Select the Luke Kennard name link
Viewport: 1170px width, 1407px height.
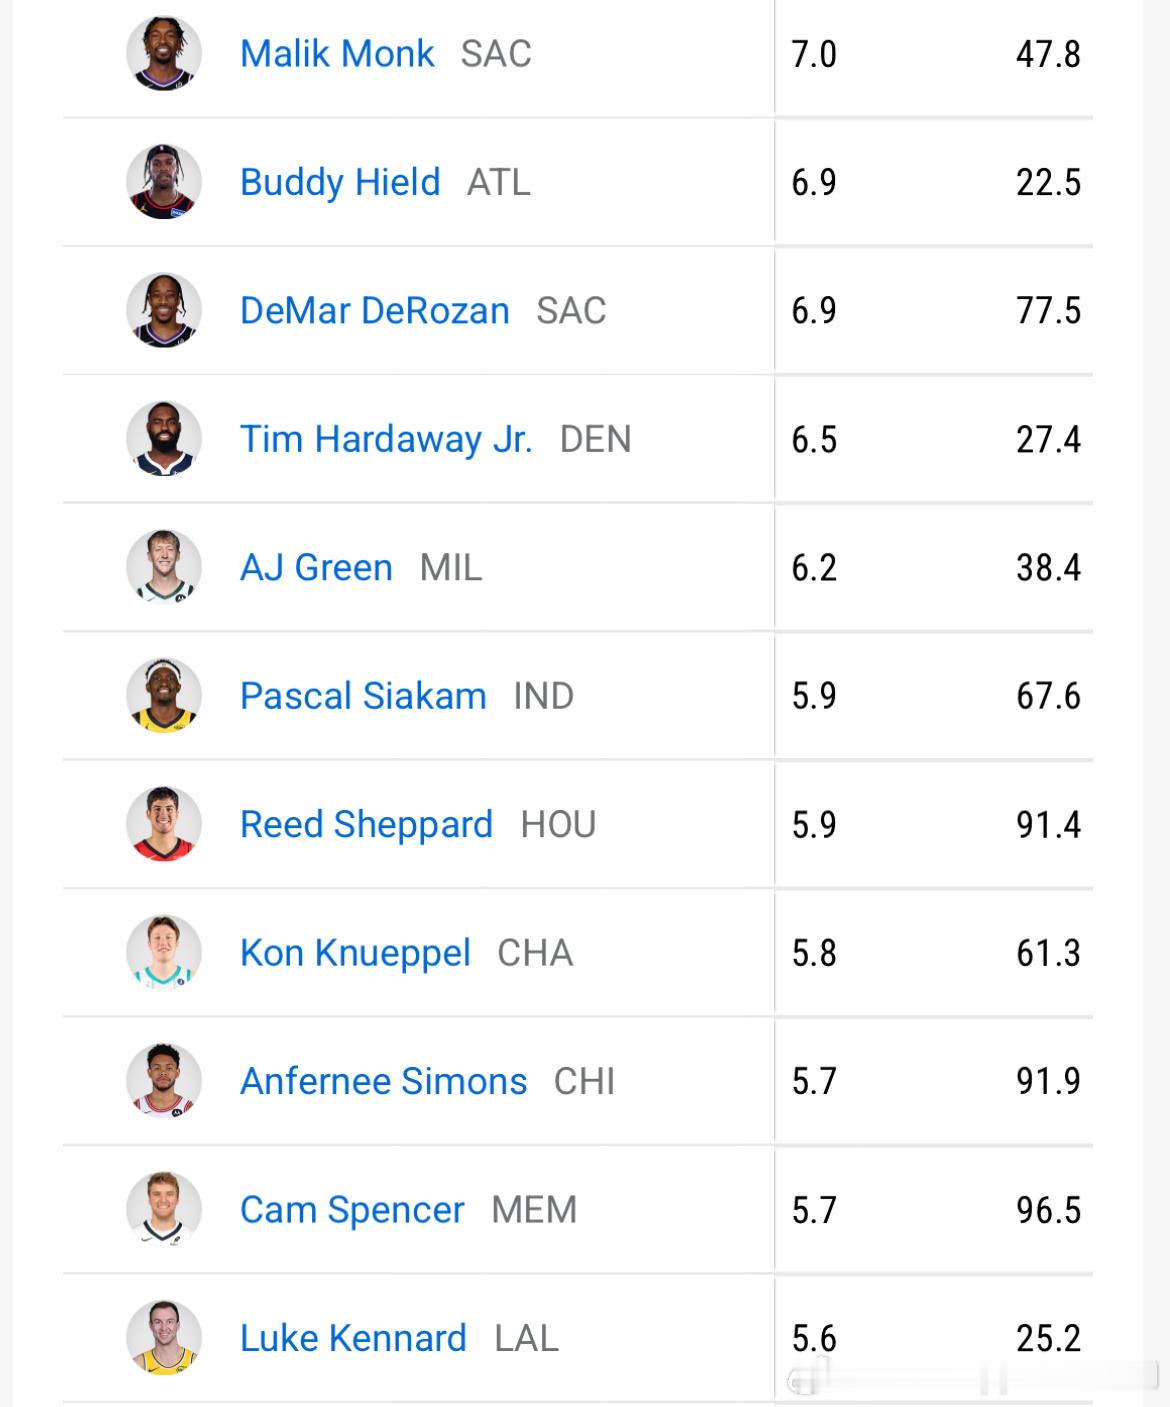pos(353,1338)
